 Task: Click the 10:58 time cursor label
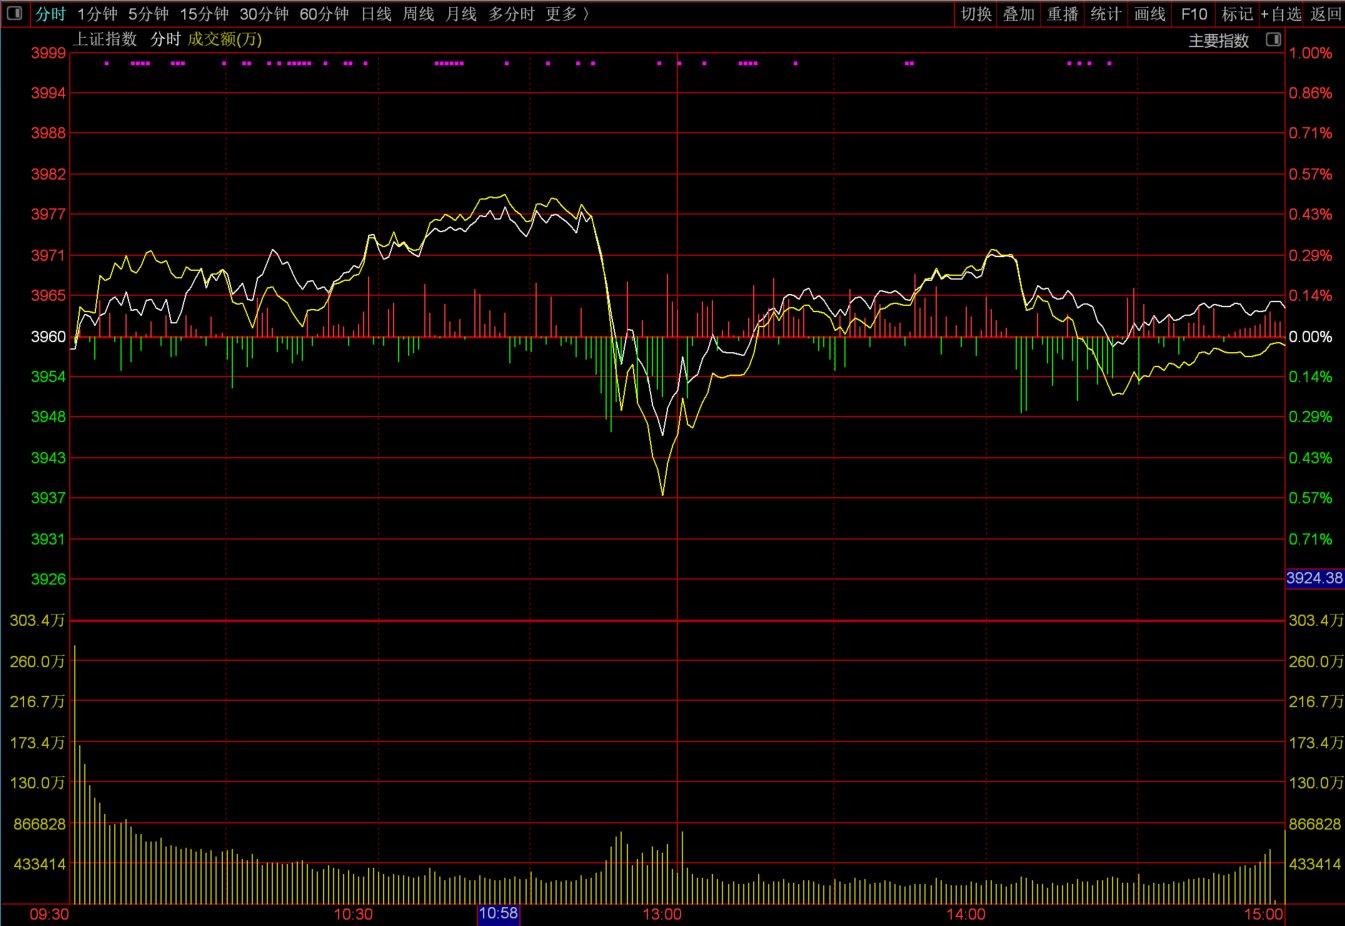[498, 913]
